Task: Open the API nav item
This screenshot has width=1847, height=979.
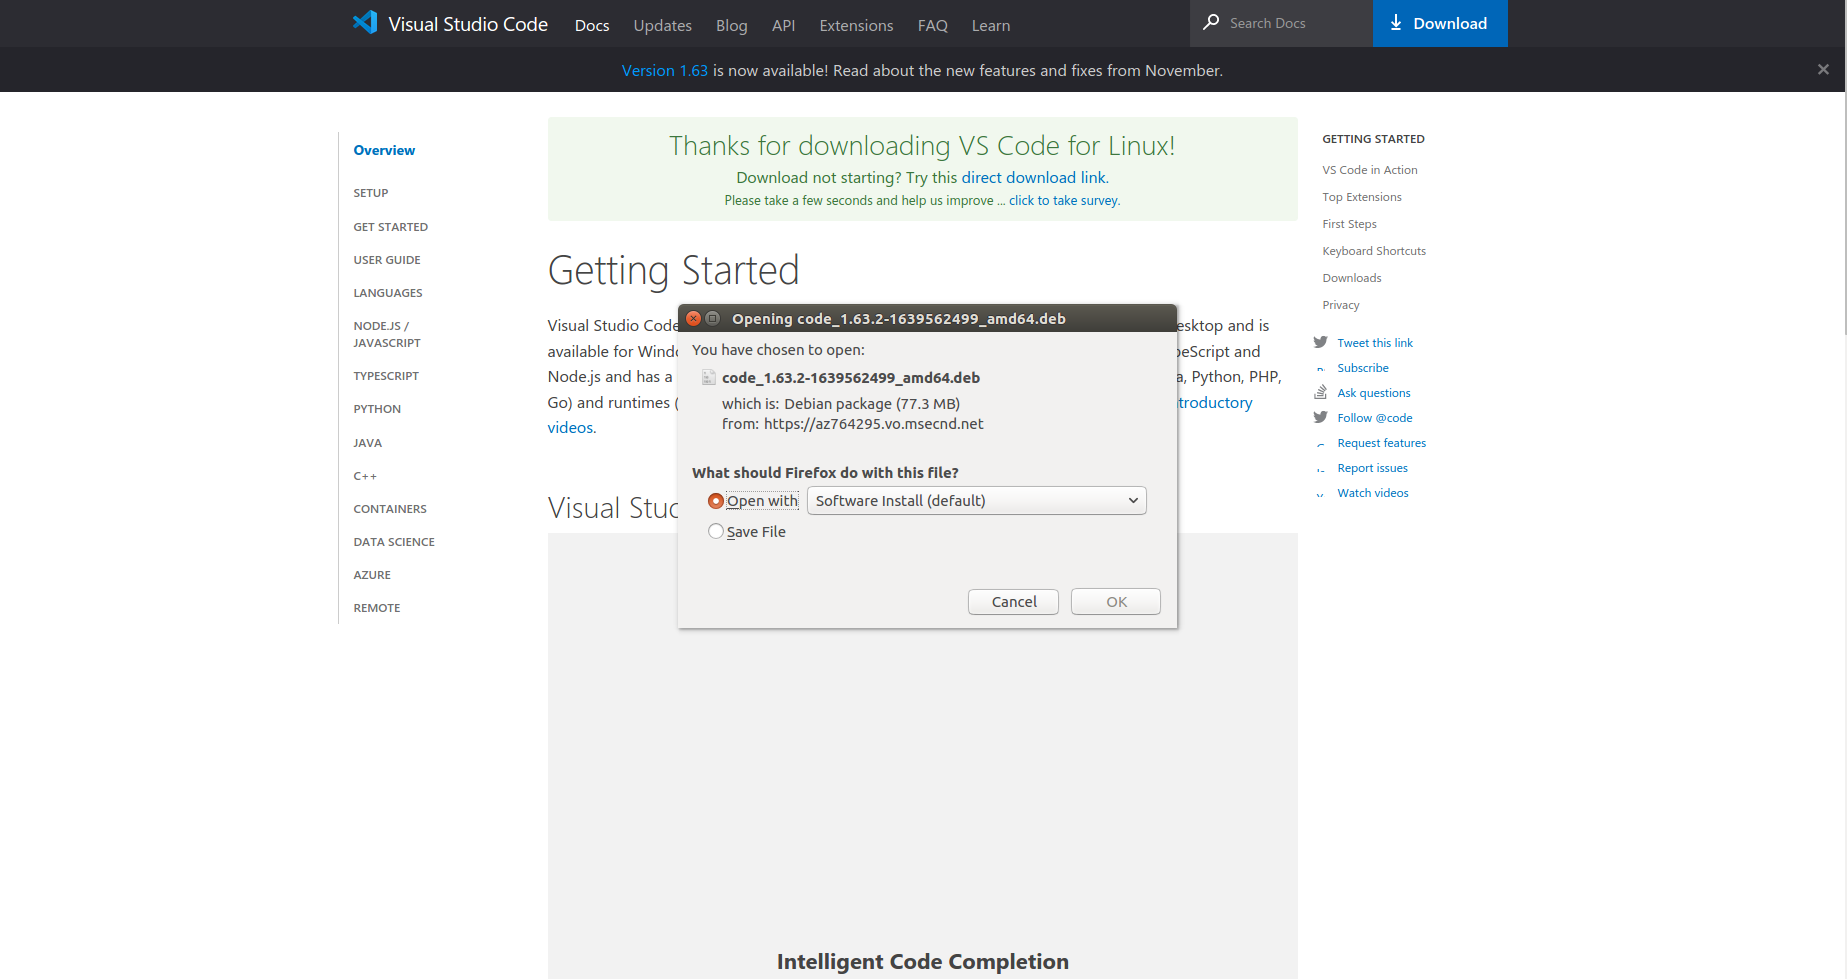Action: [783, 25]
